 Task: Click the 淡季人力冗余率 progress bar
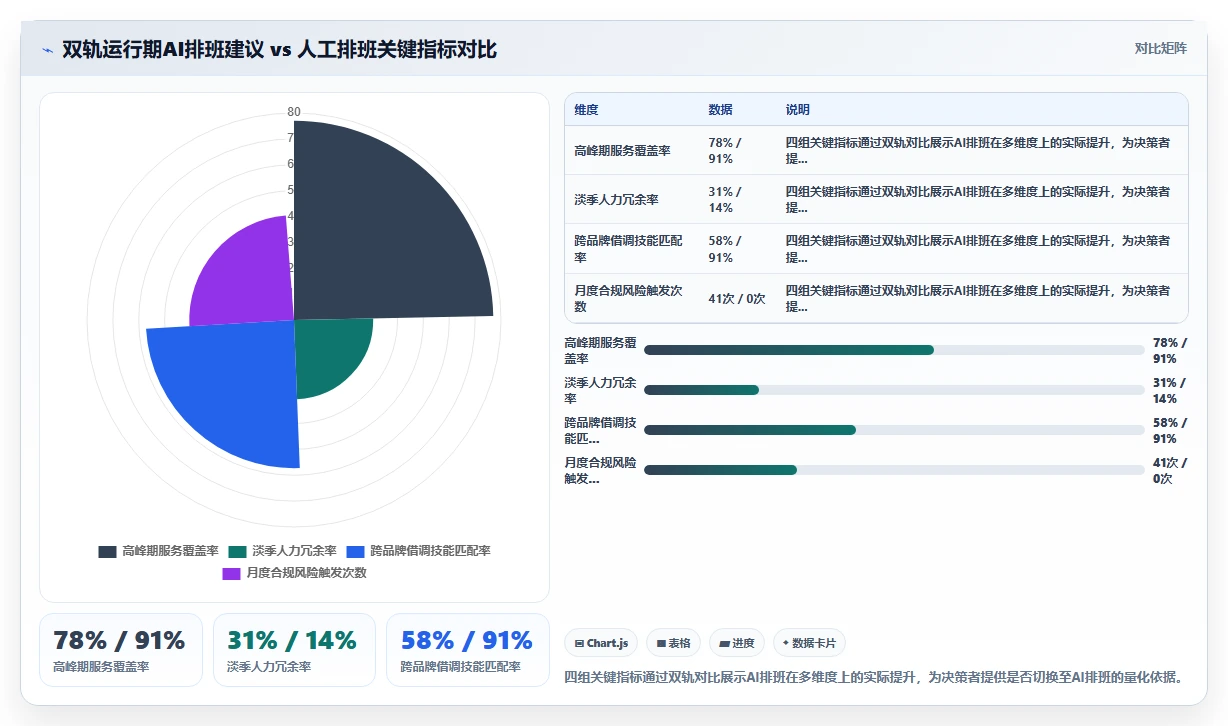click(894, 390)
